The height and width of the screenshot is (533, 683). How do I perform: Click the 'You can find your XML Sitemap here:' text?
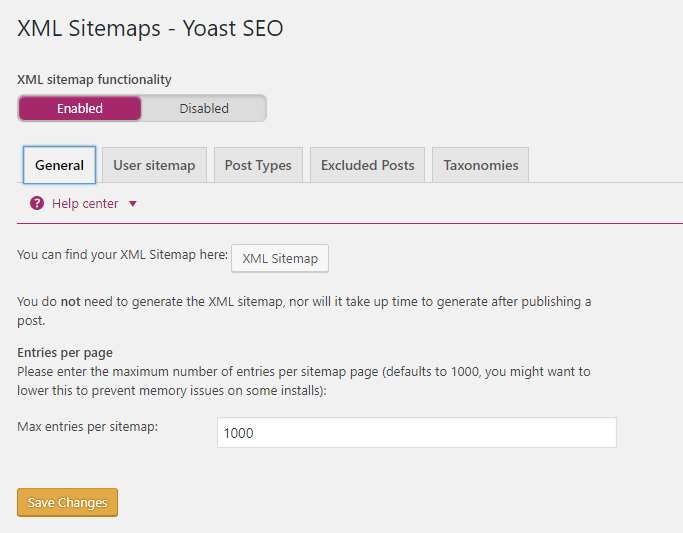(x=122, y=254)
